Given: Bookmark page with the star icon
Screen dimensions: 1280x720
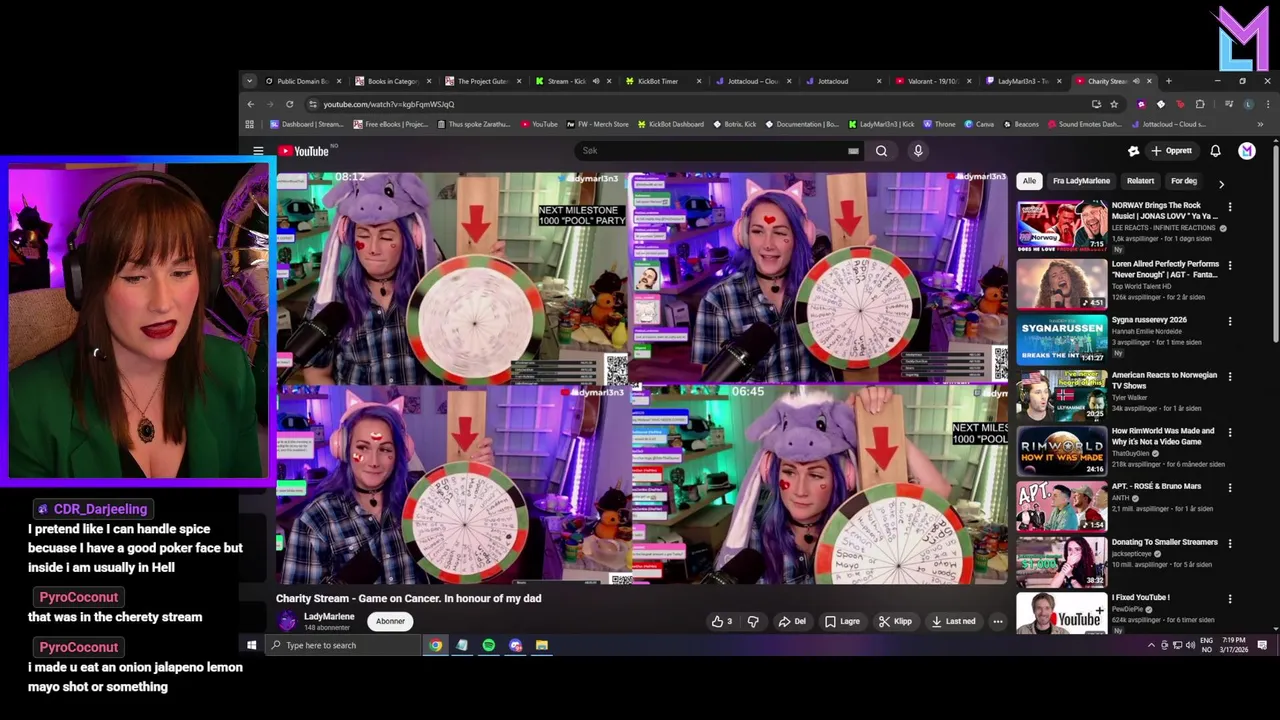Looking at the screenshot, I should pyautogui.click(x=1116, y=104).
